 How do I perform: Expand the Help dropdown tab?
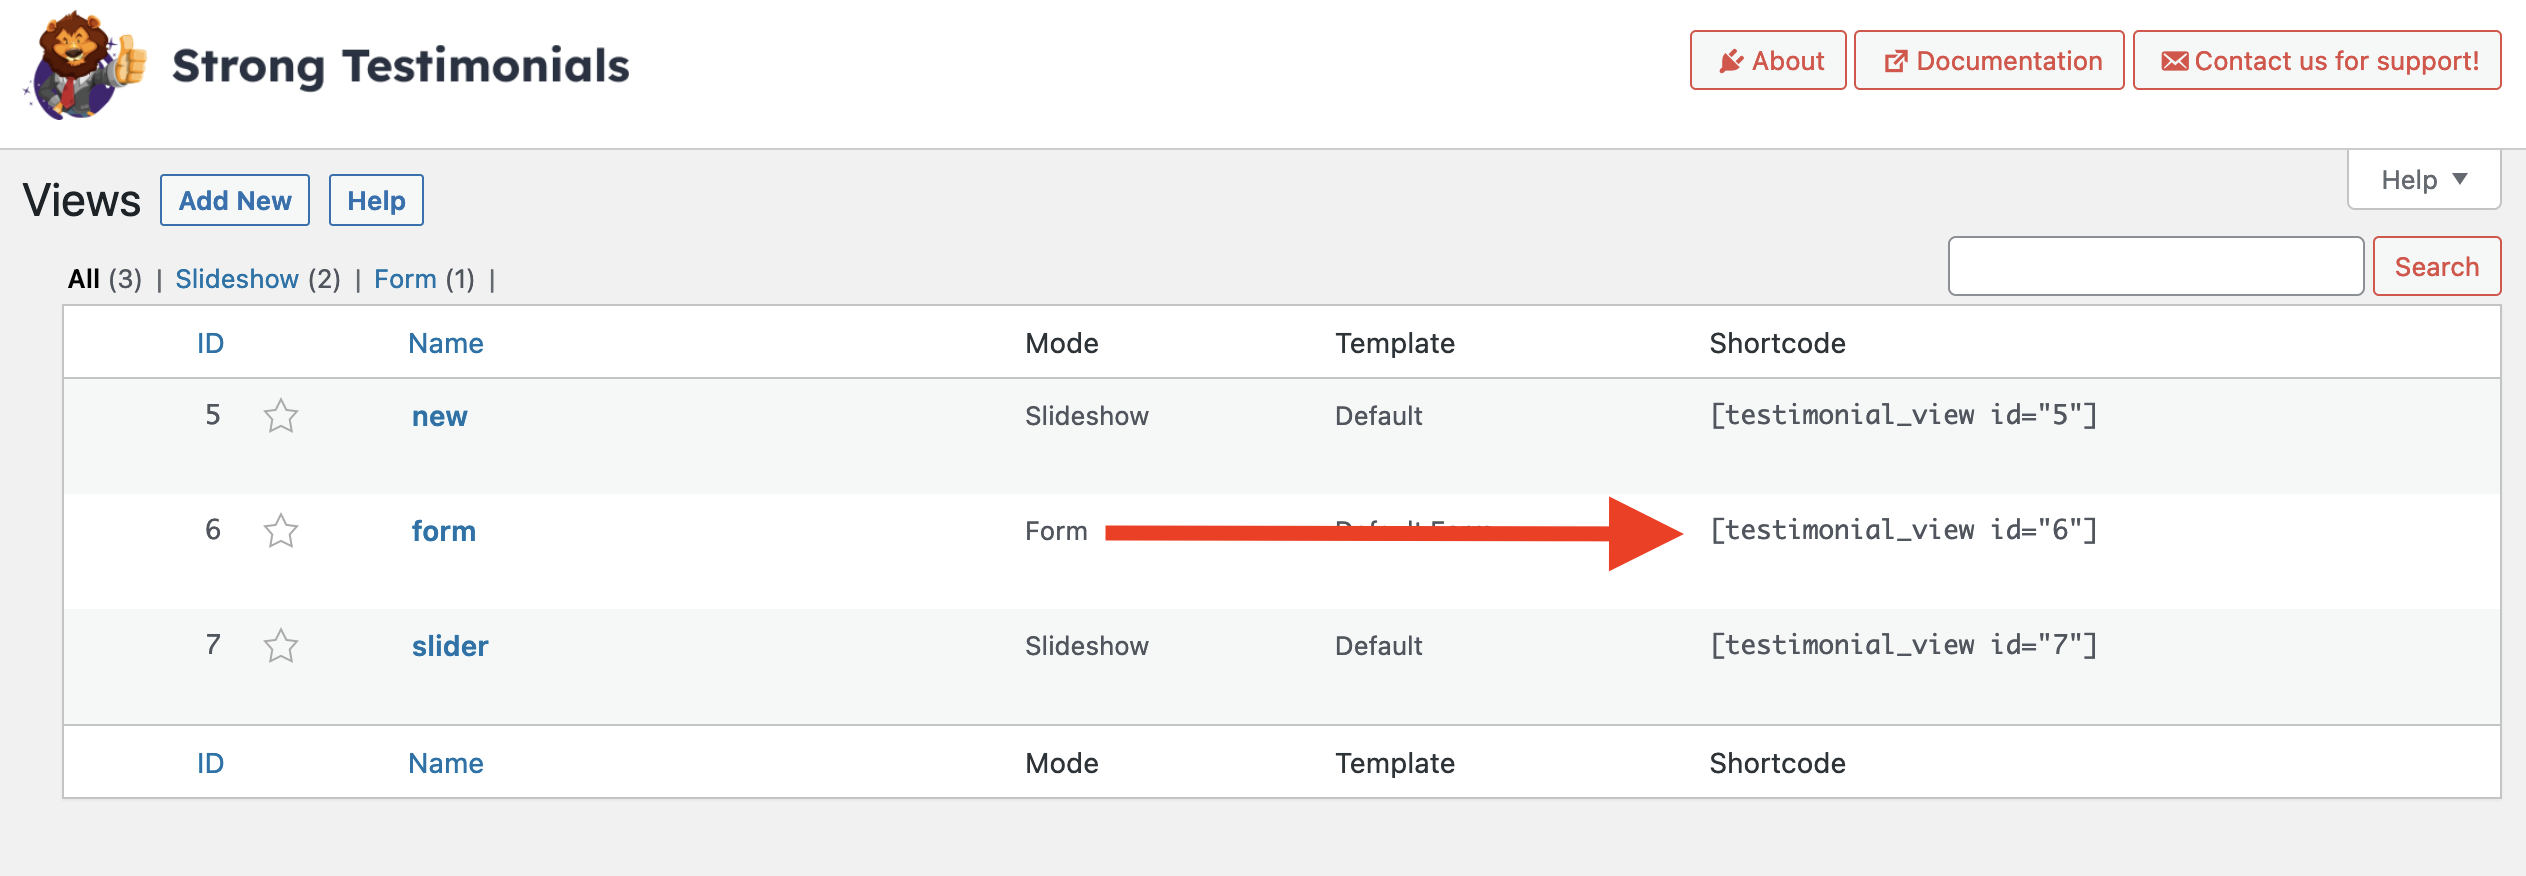pyautogui.click(x=2424, y=180)
